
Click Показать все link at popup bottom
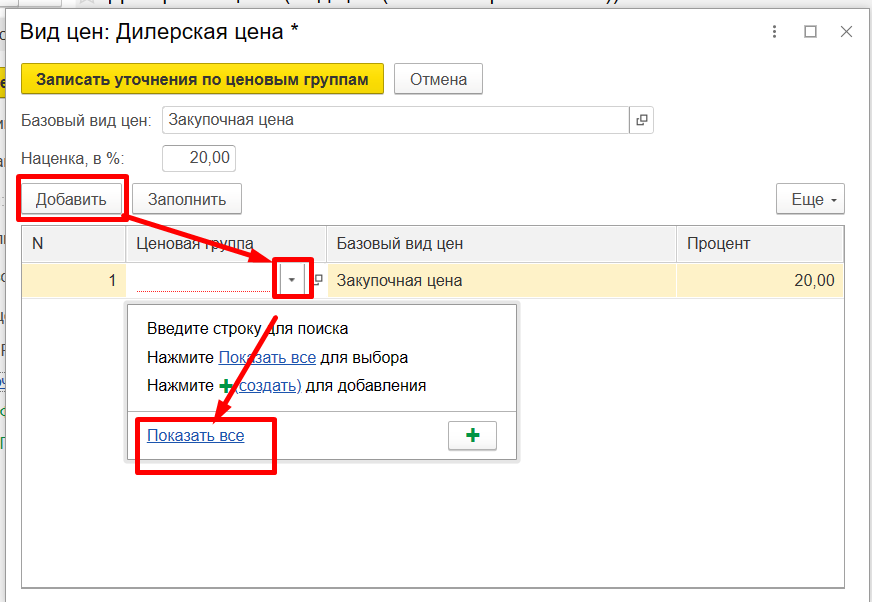point(196,436)
